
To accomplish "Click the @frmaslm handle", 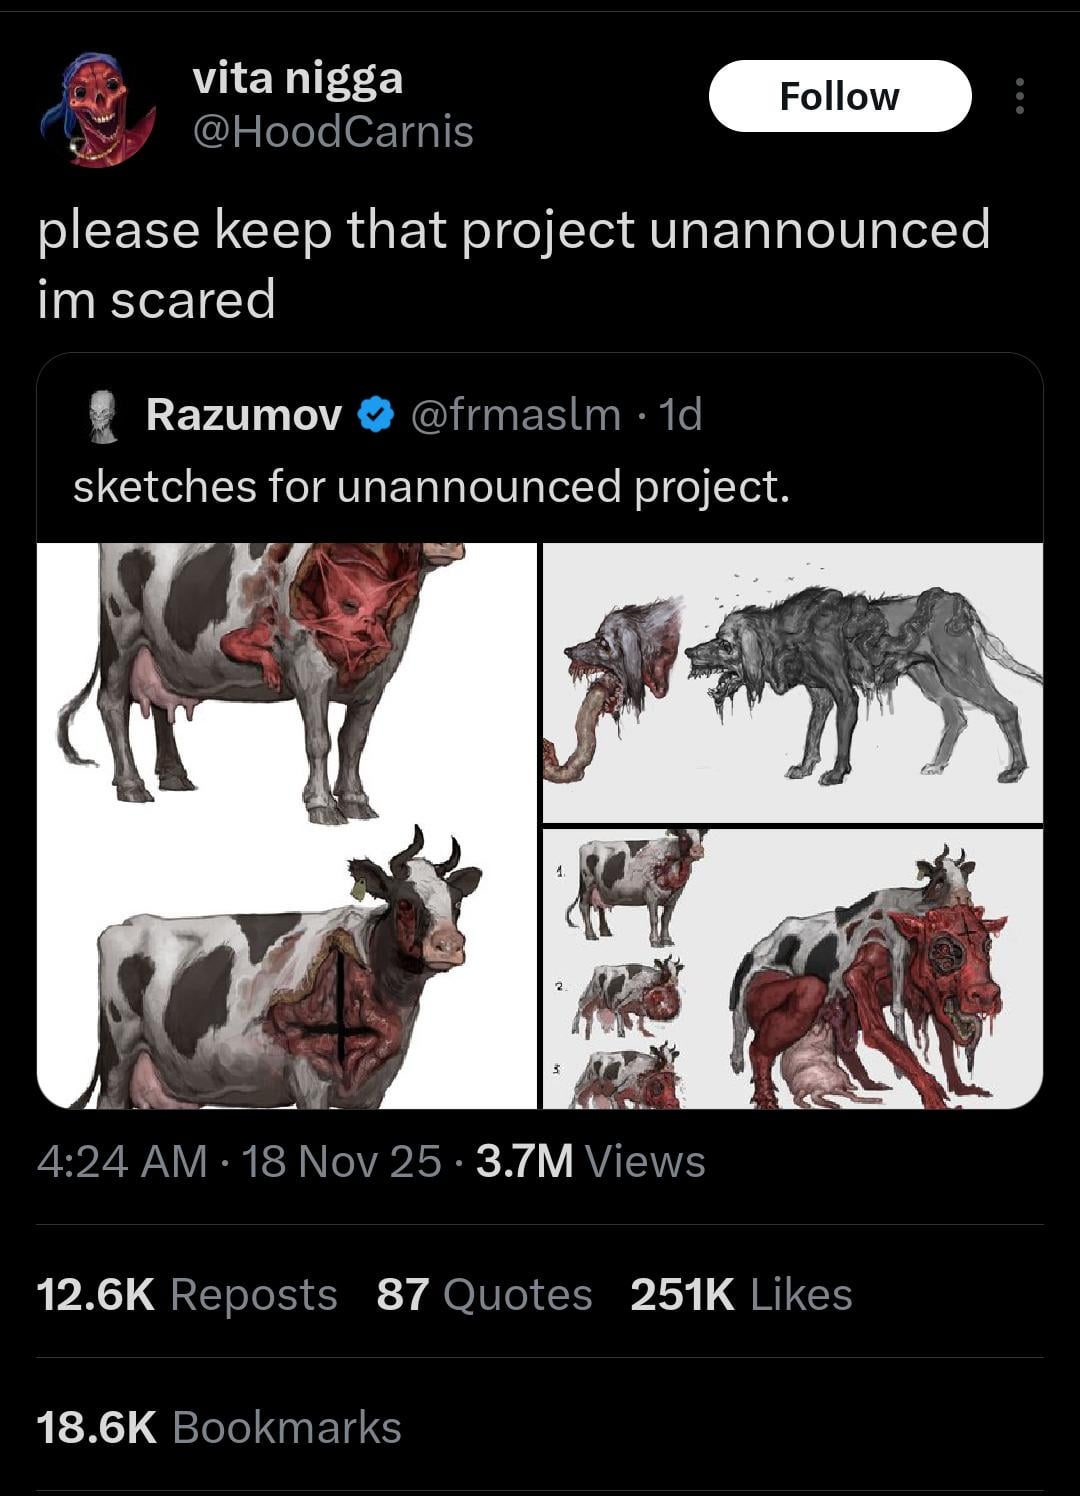I will coord(516,415).
